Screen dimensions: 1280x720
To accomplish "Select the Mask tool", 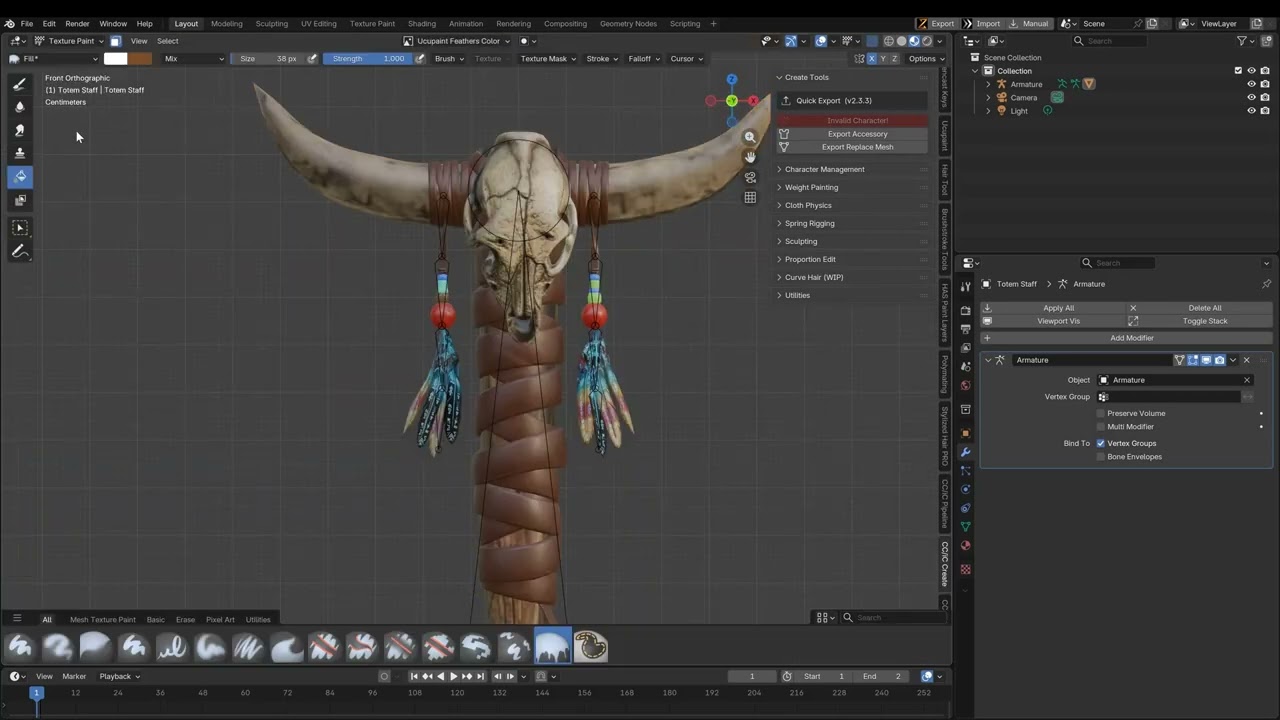I will [x=20, y=200].
